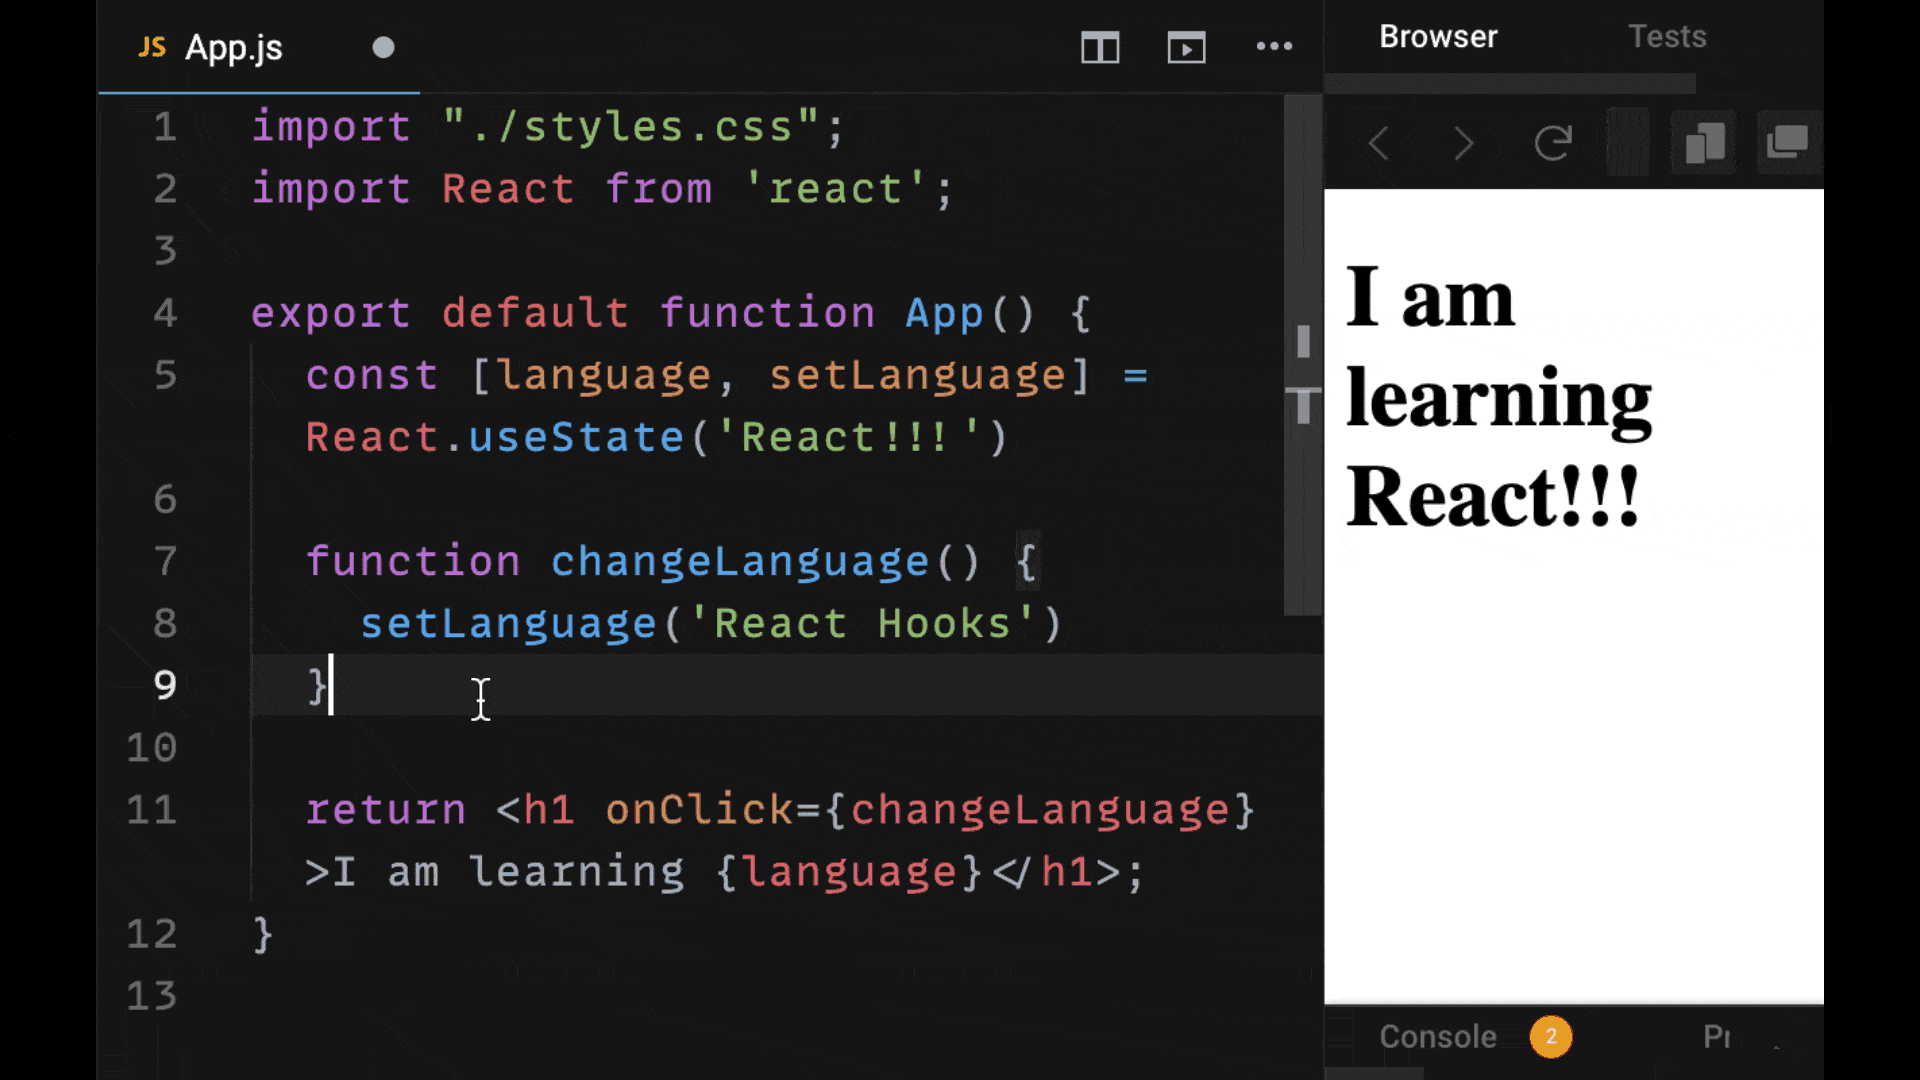Click the copy pages icon in browser toolbar
The height and width of the screenshot is (1080, 1920).
pyautogui.click(x=1705, y=143)
